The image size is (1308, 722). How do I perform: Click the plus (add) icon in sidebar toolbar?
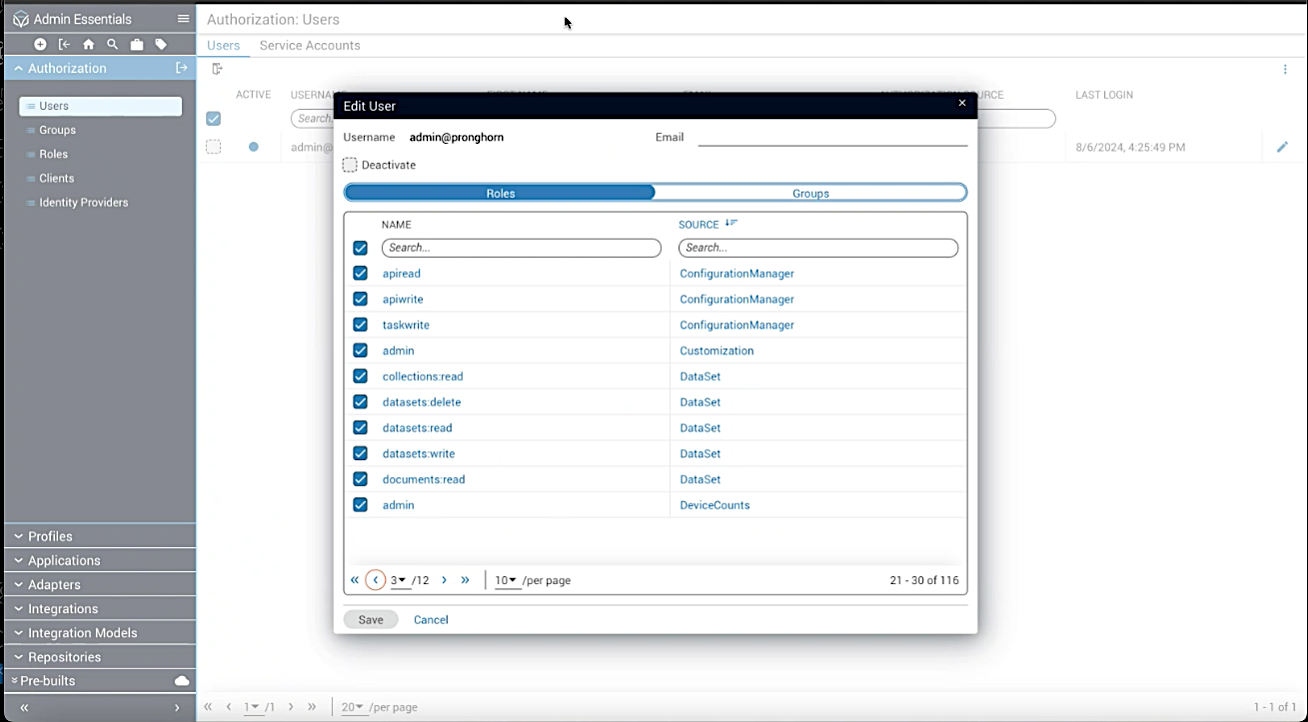tap(40, 44)
